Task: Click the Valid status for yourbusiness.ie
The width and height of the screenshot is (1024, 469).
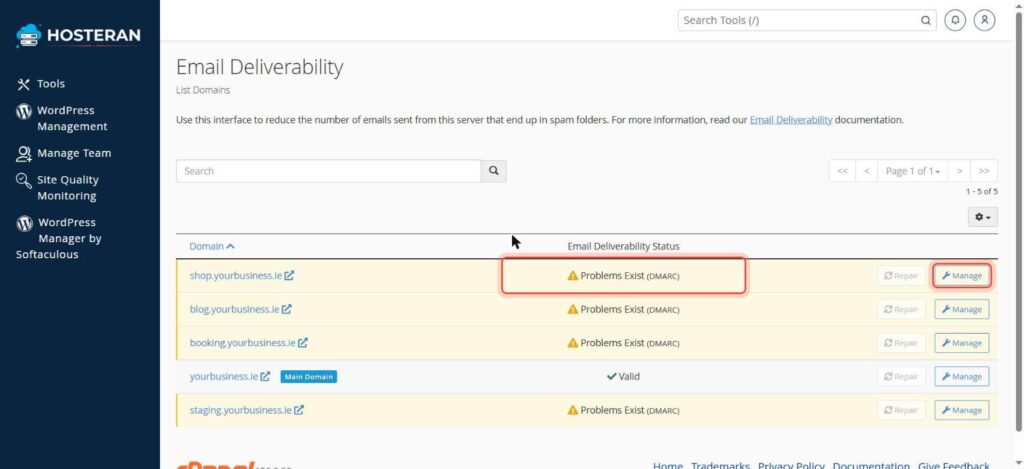Action: click(623, 376)
